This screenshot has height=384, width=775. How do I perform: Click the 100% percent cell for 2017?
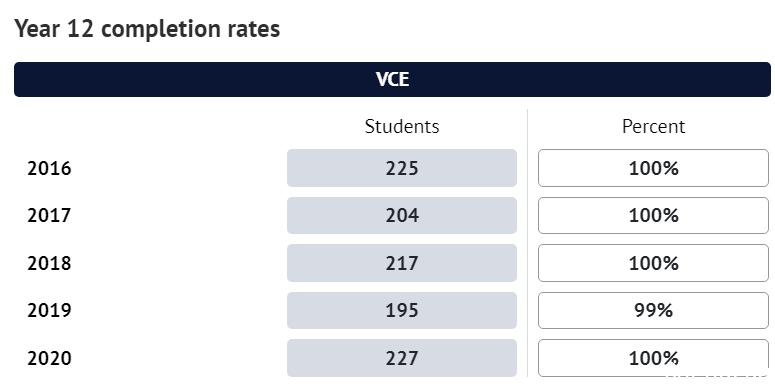(x=653, y=215)
